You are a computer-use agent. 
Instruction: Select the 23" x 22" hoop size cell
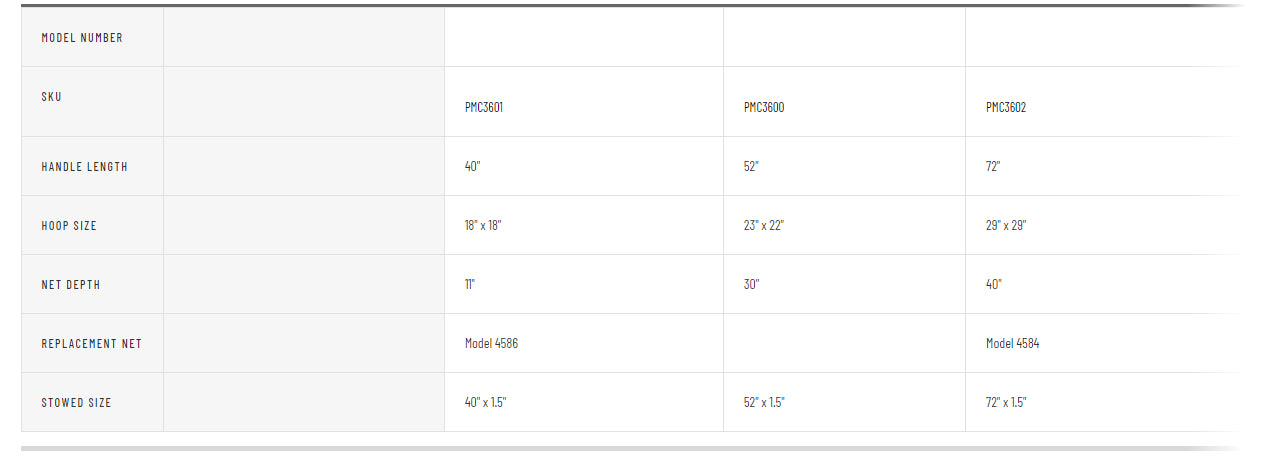point(764,226)
